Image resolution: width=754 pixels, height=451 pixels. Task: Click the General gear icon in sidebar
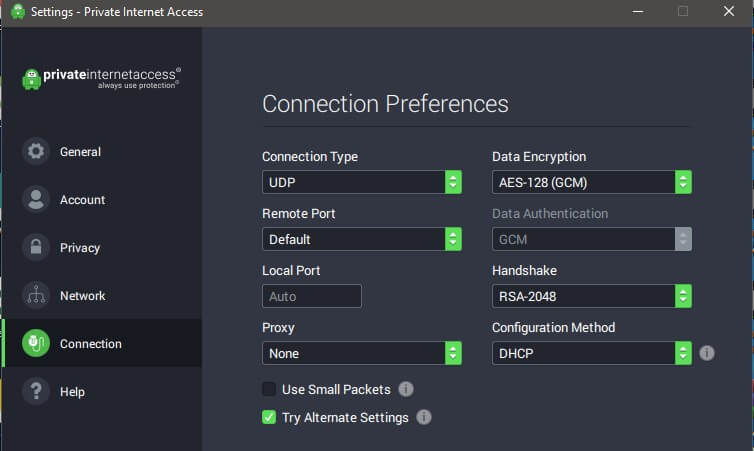[36, 151]
